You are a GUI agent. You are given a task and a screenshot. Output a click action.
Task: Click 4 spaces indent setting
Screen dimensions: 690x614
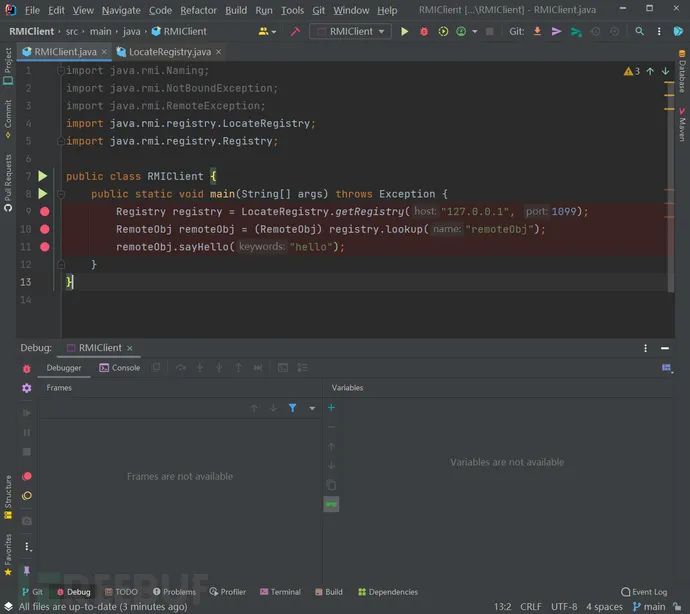604,607
